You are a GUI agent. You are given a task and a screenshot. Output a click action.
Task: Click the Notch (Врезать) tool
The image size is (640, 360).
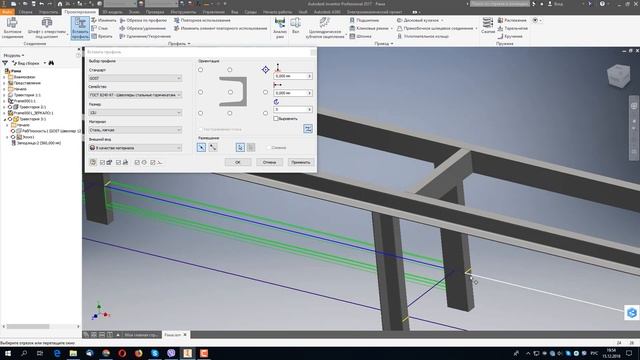pos(102,36)
